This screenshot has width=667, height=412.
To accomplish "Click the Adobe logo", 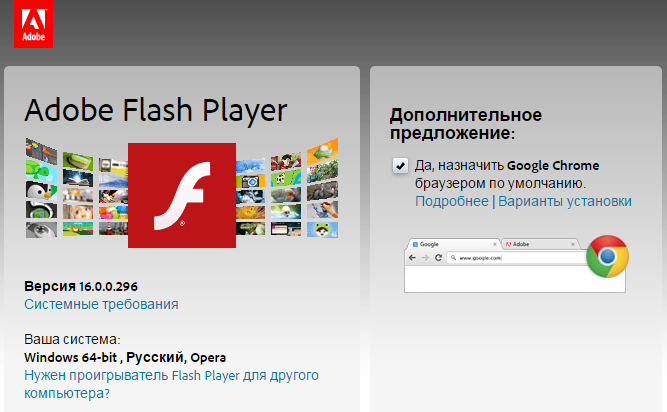I will (33, 24).
